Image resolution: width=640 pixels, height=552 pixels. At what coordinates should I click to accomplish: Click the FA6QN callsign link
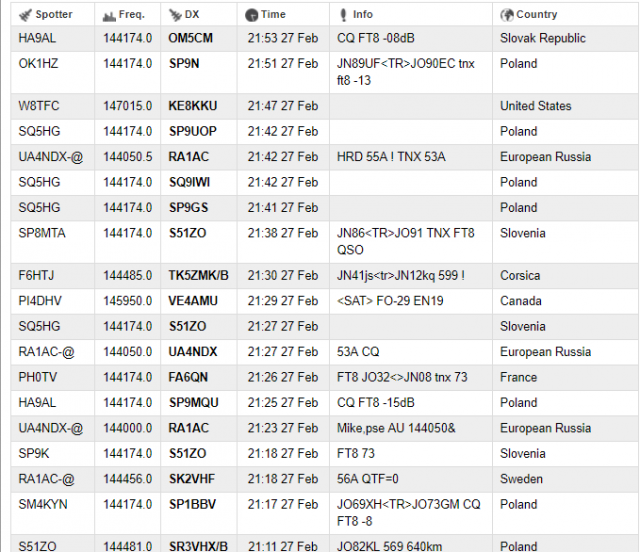[188, 378]
